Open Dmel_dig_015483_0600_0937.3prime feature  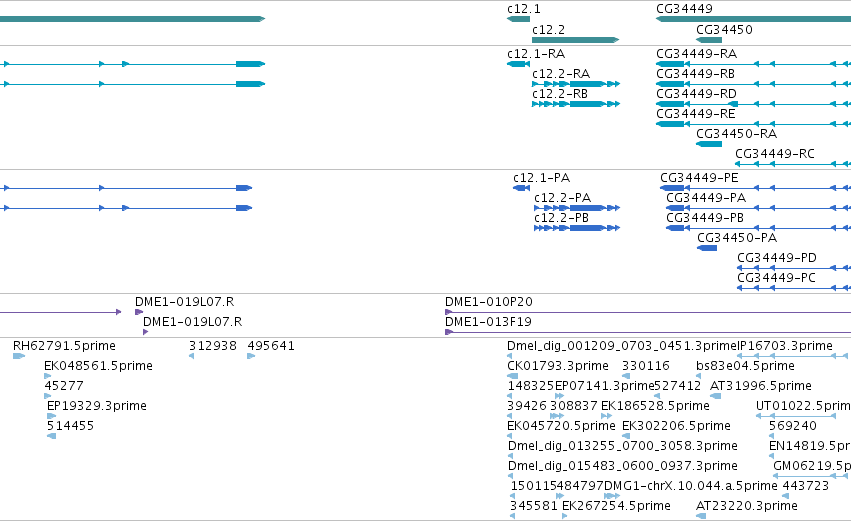pyautogui.click(x=511, y=476)
